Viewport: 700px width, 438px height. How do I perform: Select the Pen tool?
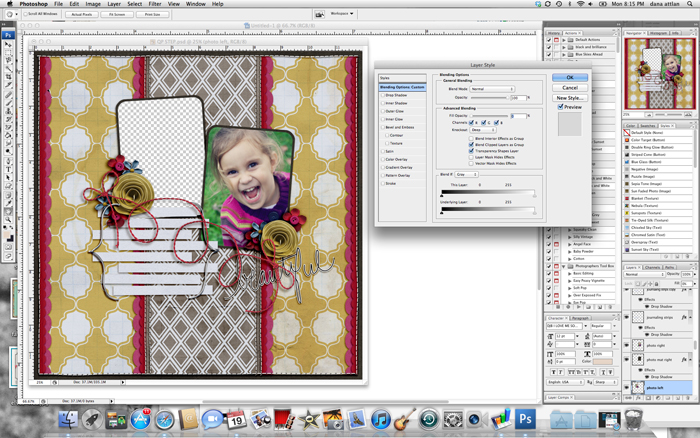tap(8, 161)
